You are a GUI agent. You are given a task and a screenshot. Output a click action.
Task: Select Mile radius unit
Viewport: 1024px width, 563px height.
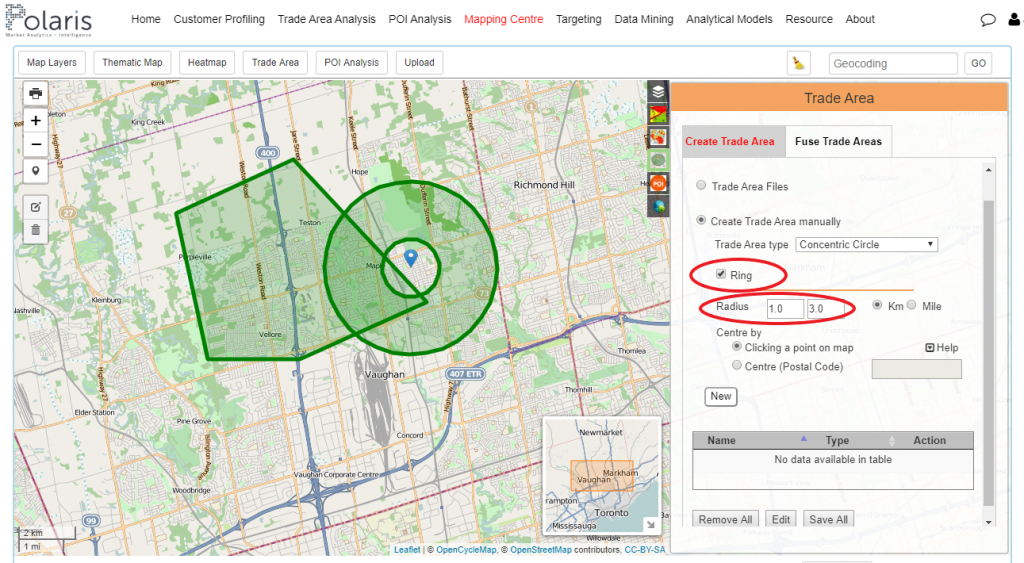[912, 305]
